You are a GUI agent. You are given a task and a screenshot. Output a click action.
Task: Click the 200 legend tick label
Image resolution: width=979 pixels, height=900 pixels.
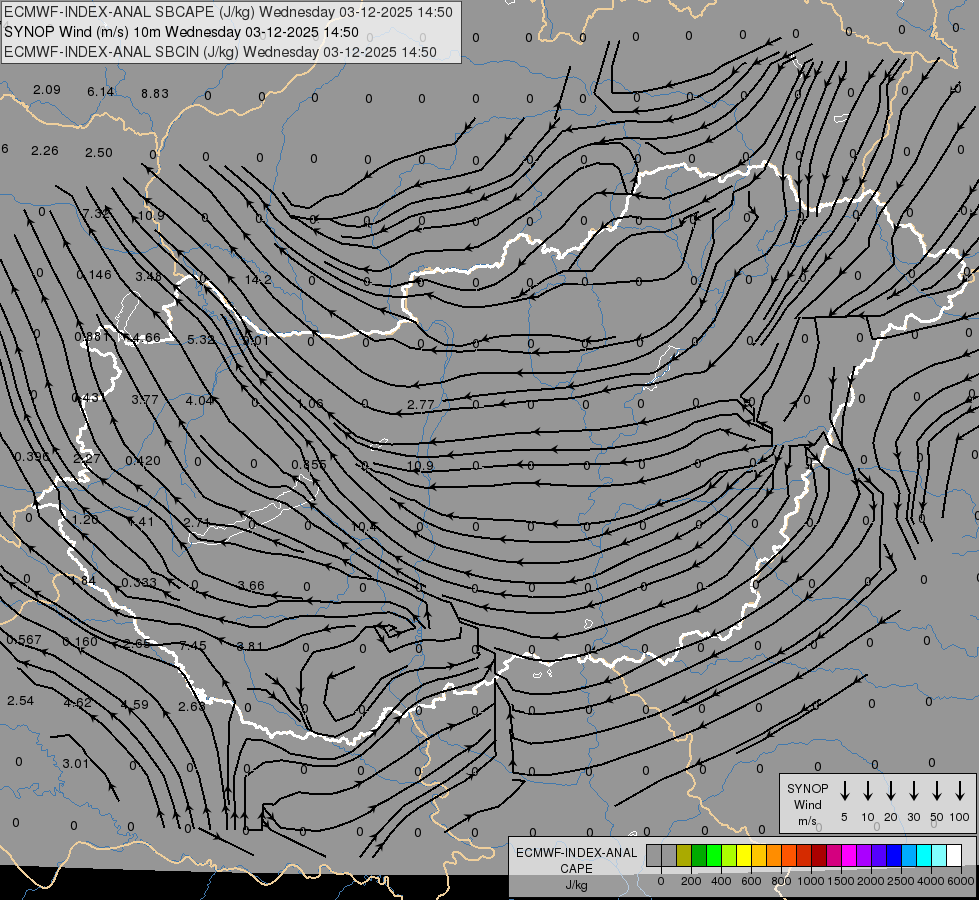(x=691, y=881)
